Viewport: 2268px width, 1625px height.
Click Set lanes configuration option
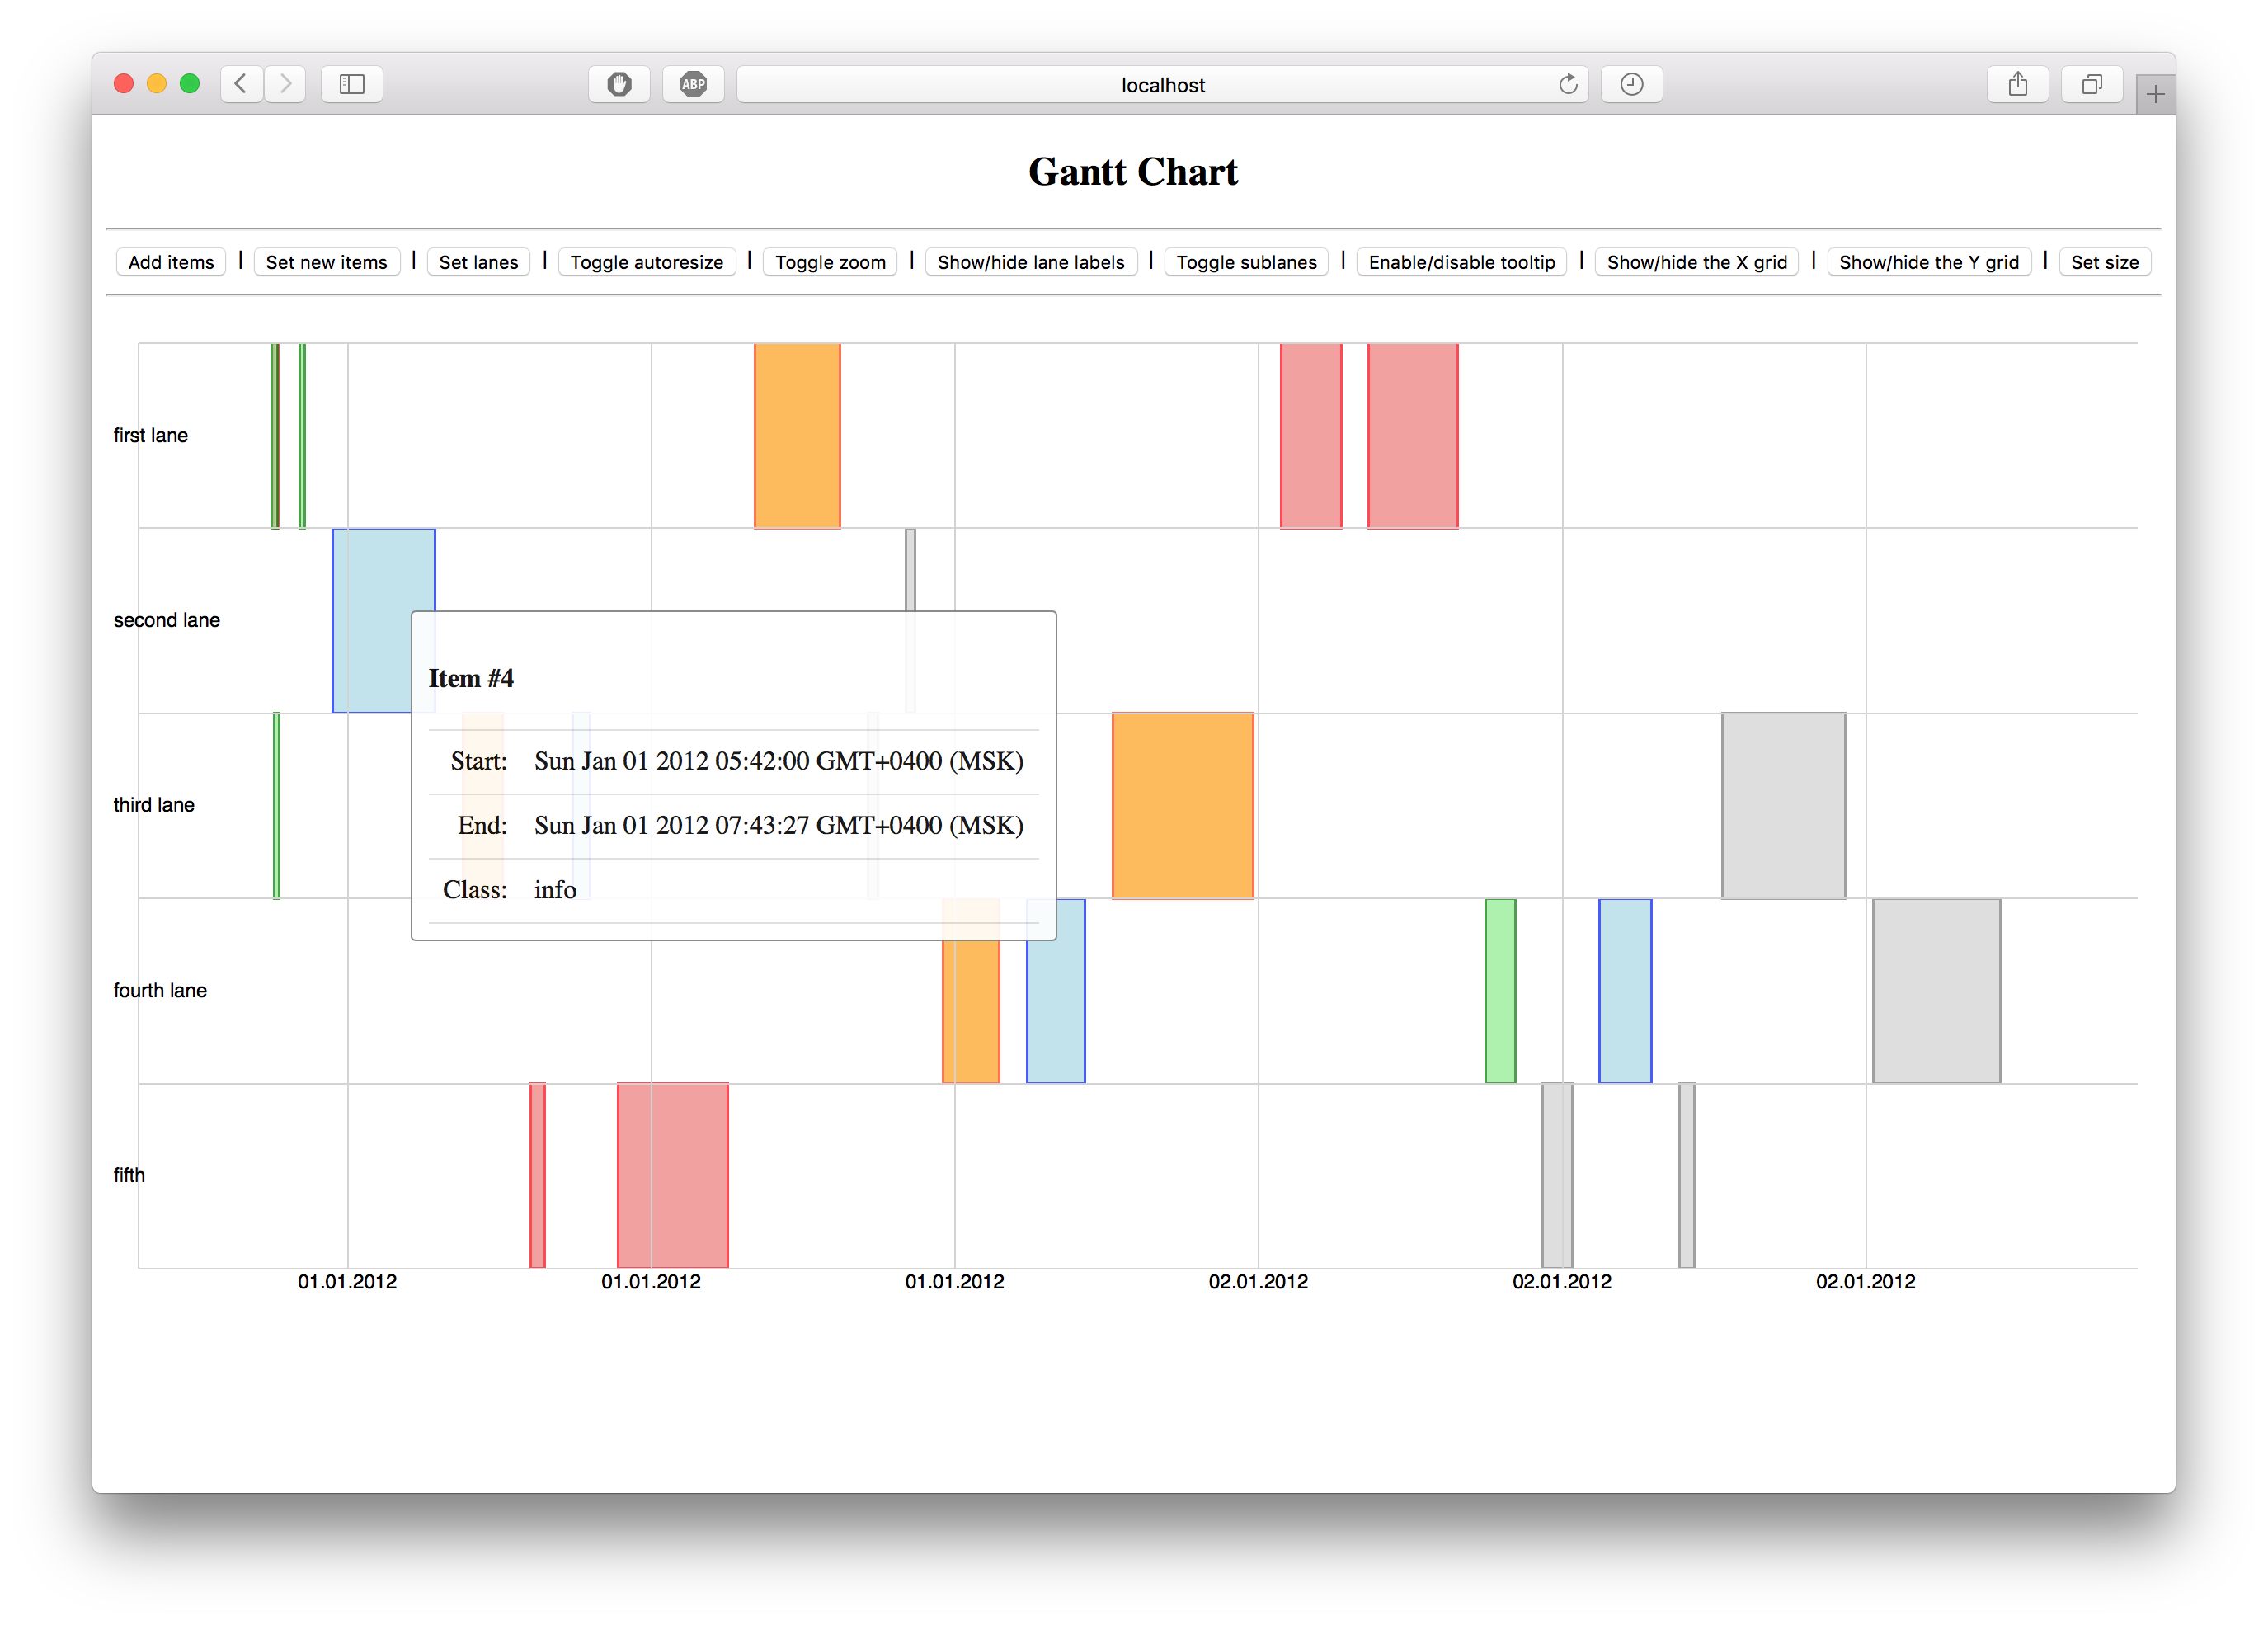pos(478,262)
